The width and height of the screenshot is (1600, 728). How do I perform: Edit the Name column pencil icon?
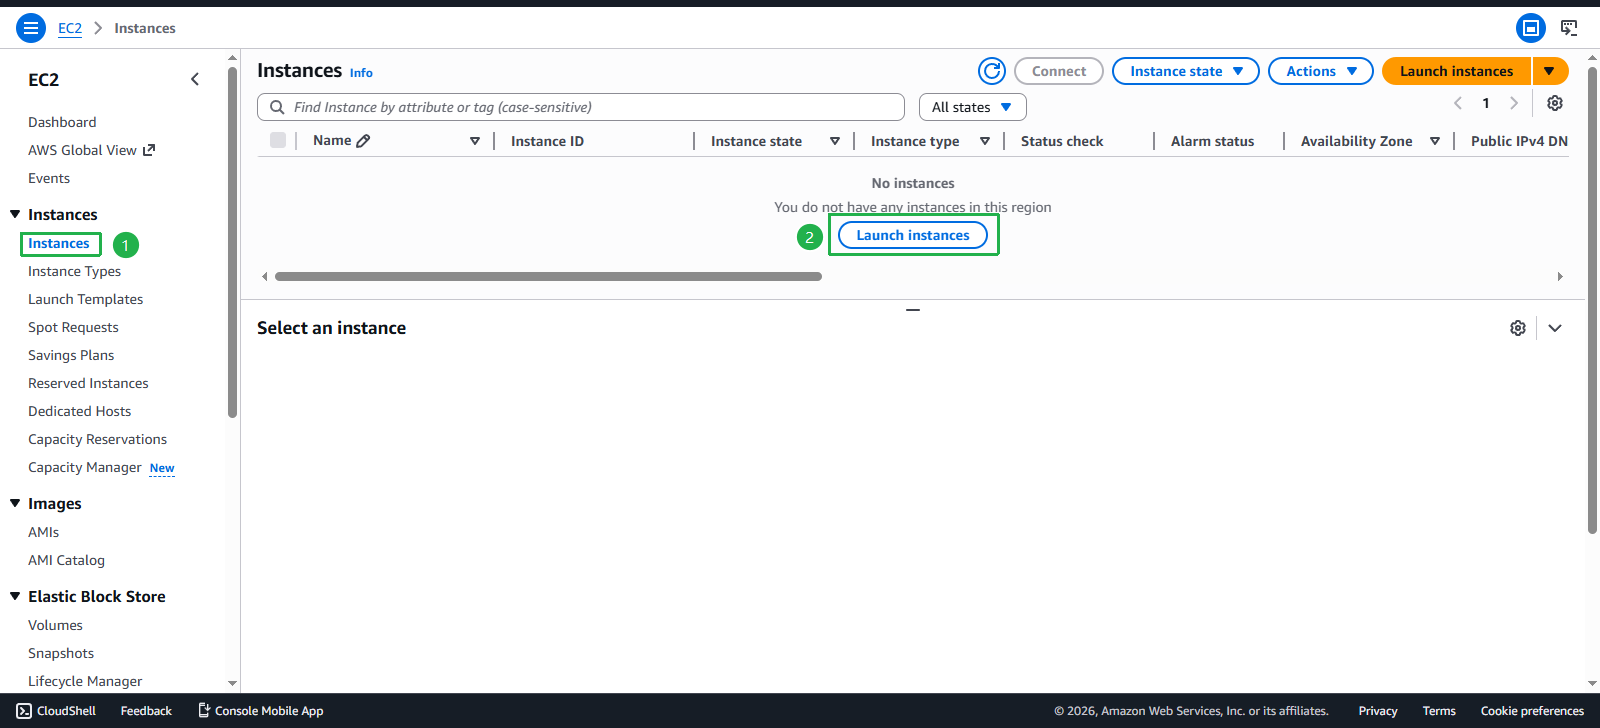pyautogui.click(x=363, y=141)
